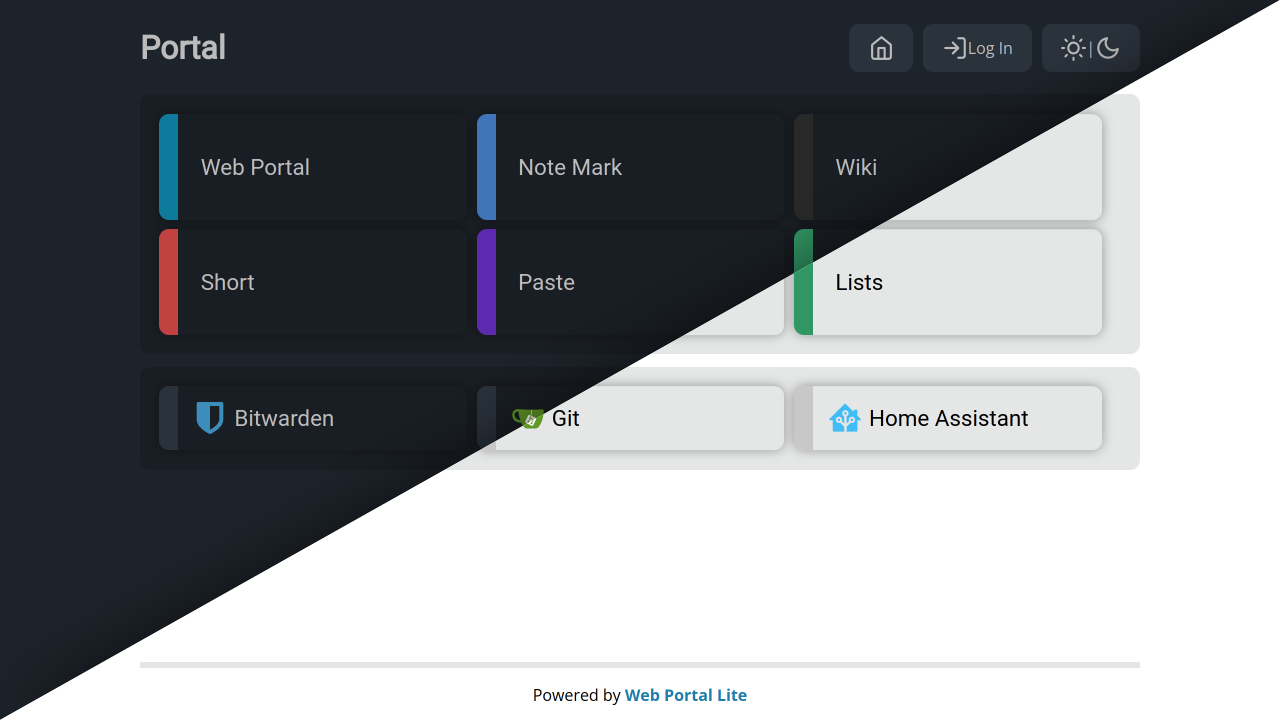Open the Wiki card
This screenshot has width=1280, height=720.
coord(948,167)
